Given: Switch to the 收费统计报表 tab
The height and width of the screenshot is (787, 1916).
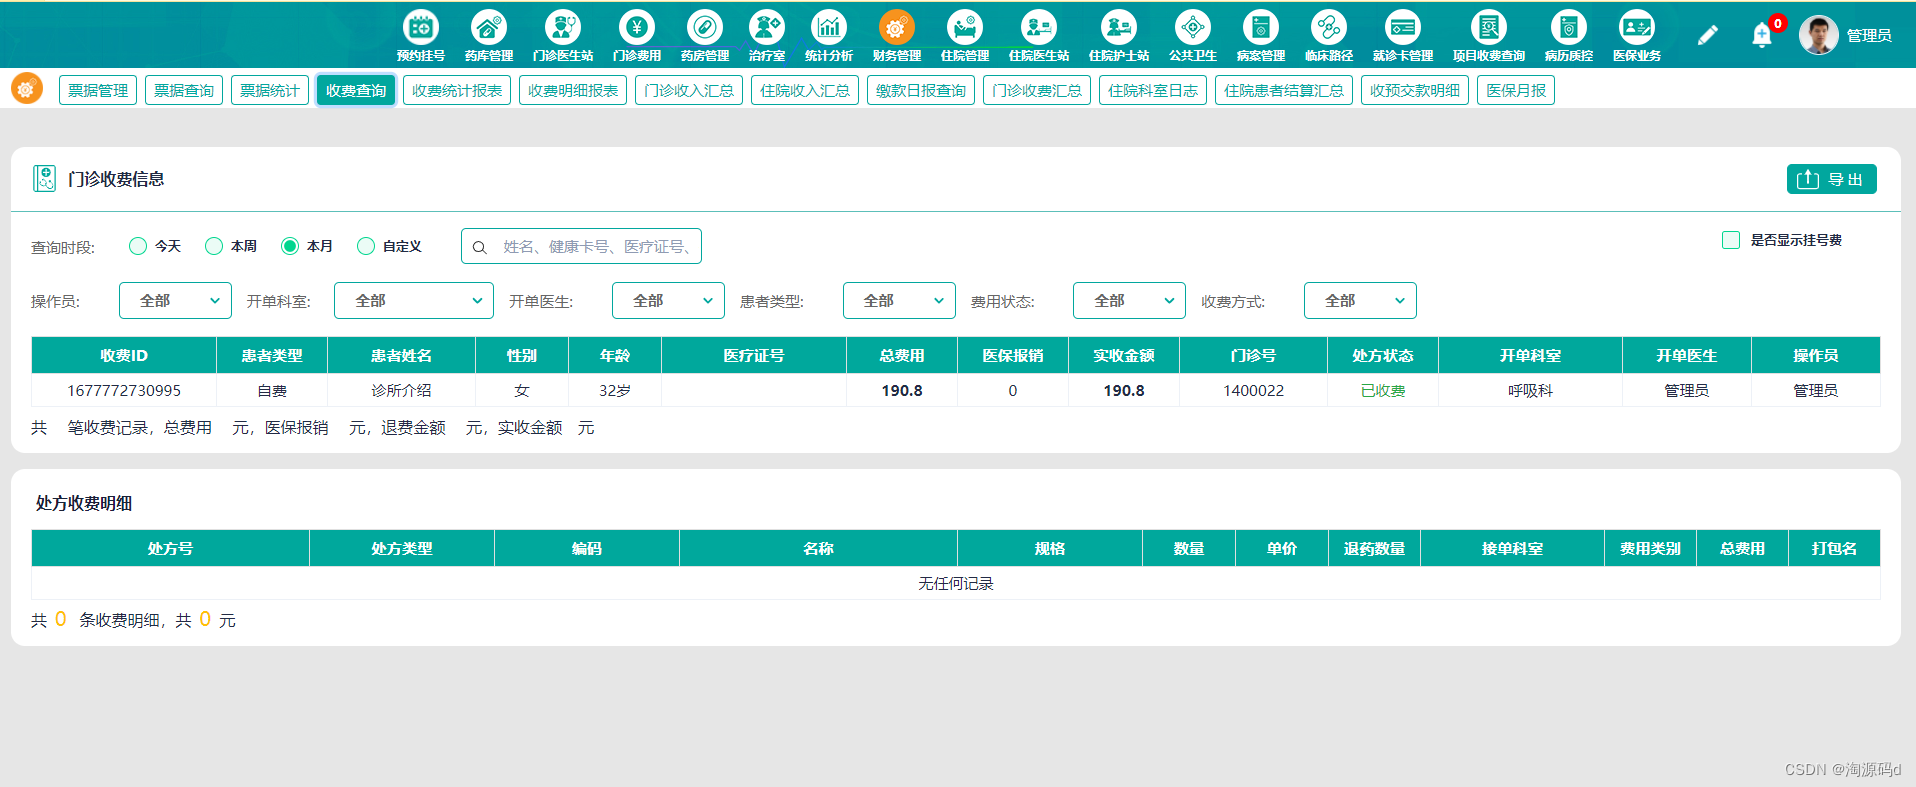Looking at the screenshot, I should [457, 90].
